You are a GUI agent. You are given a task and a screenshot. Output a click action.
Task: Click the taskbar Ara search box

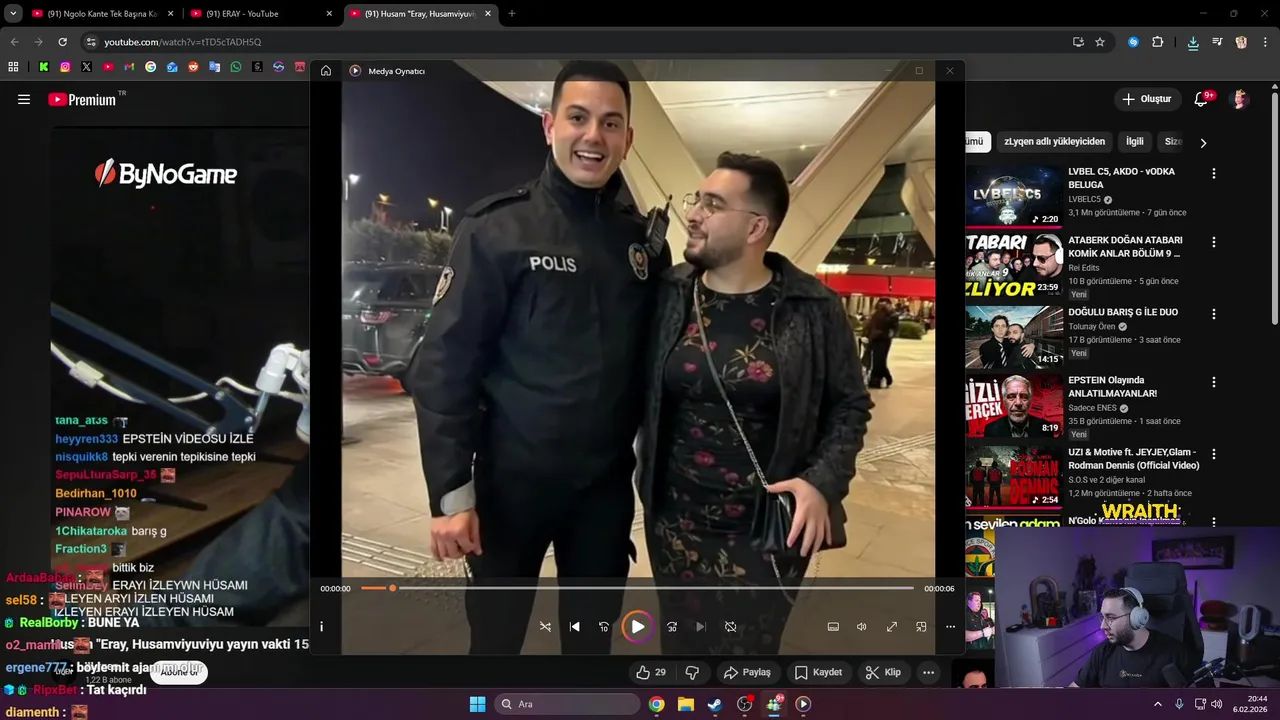click(x=568, y=704)
